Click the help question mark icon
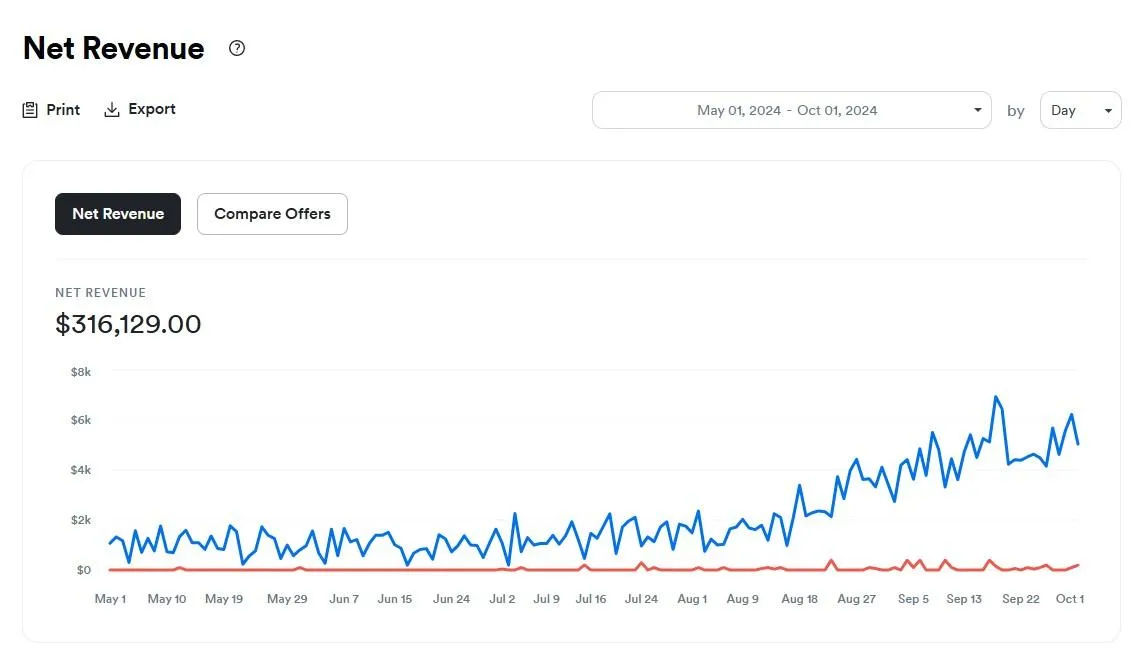Screen dimensions: 1147x665 tap(236, 48)
